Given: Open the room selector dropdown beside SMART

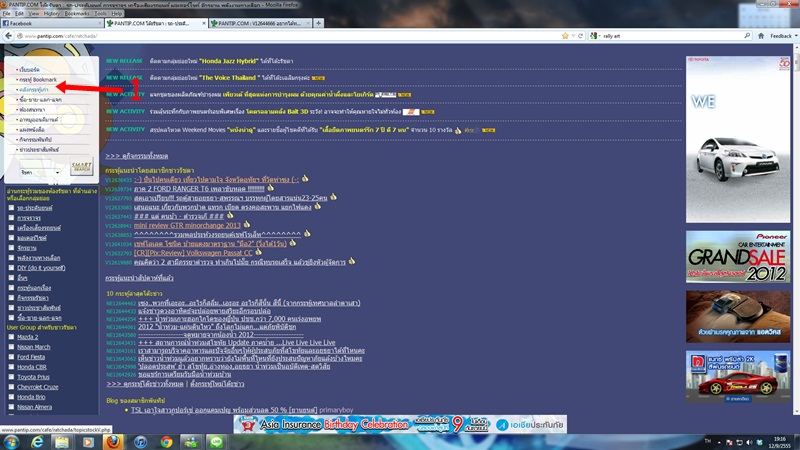Looking at the screenshot, I should (x=40, y=173).
